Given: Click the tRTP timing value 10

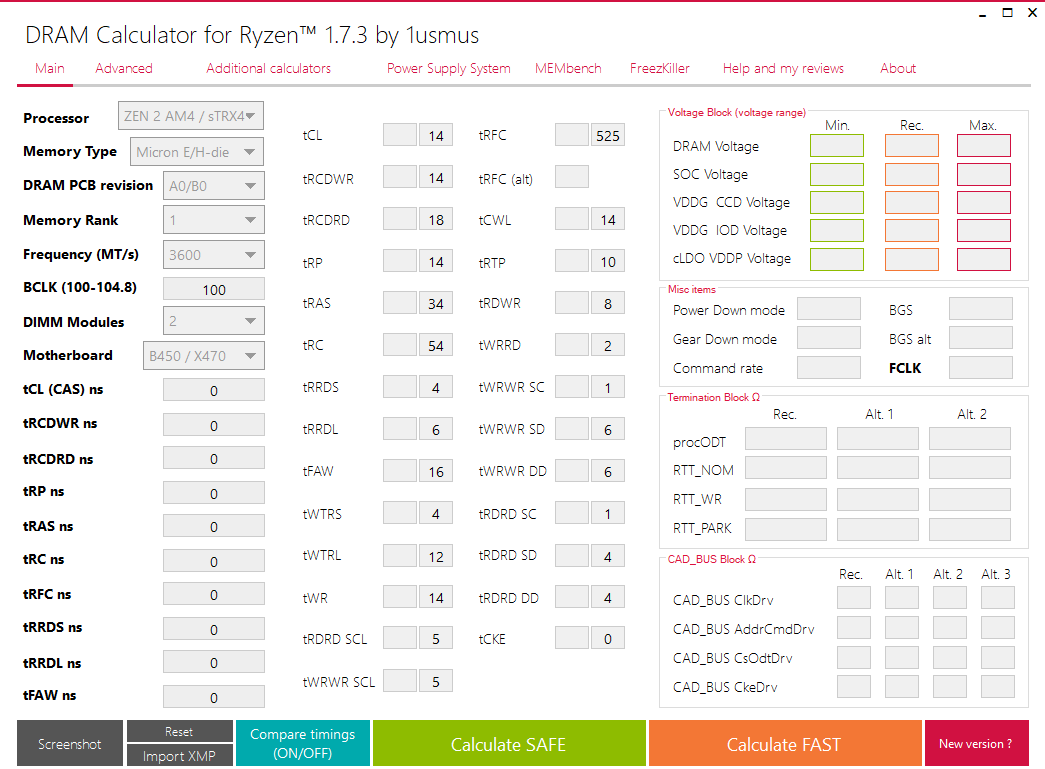Looking at the screenshot, I should [608, 261].
